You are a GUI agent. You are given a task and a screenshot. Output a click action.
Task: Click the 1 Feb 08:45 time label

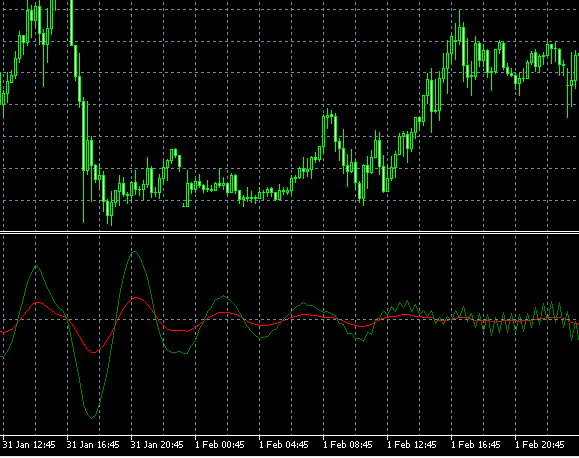coord(348,444)
